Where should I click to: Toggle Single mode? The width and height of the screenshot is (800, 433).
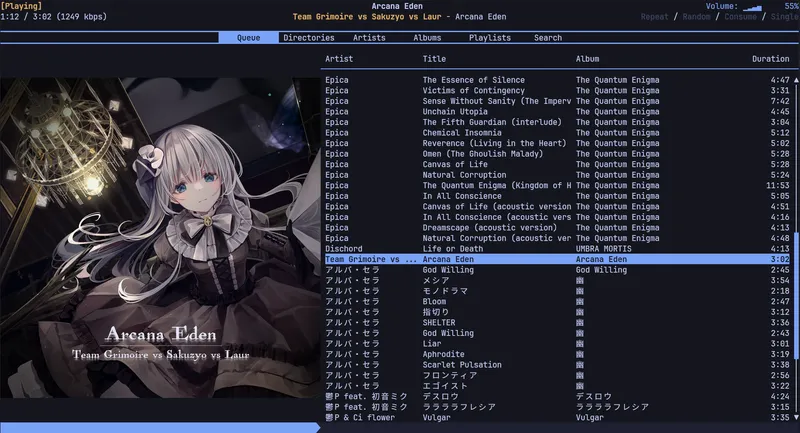785,17
